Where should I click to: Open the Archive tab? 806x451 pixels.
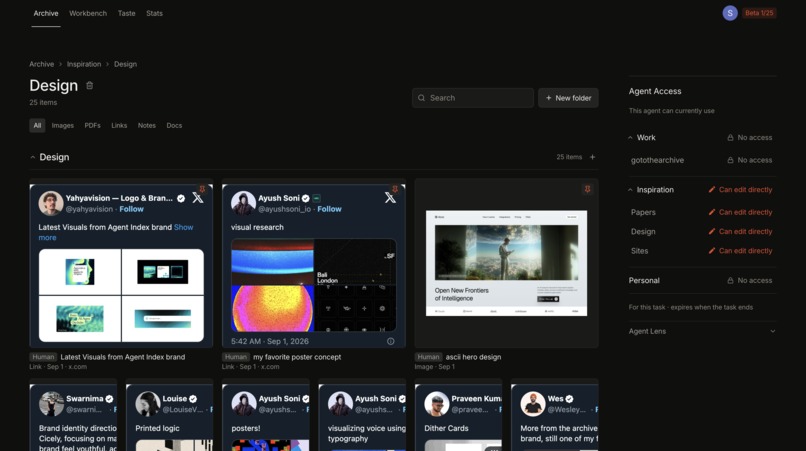click(46, 13)
